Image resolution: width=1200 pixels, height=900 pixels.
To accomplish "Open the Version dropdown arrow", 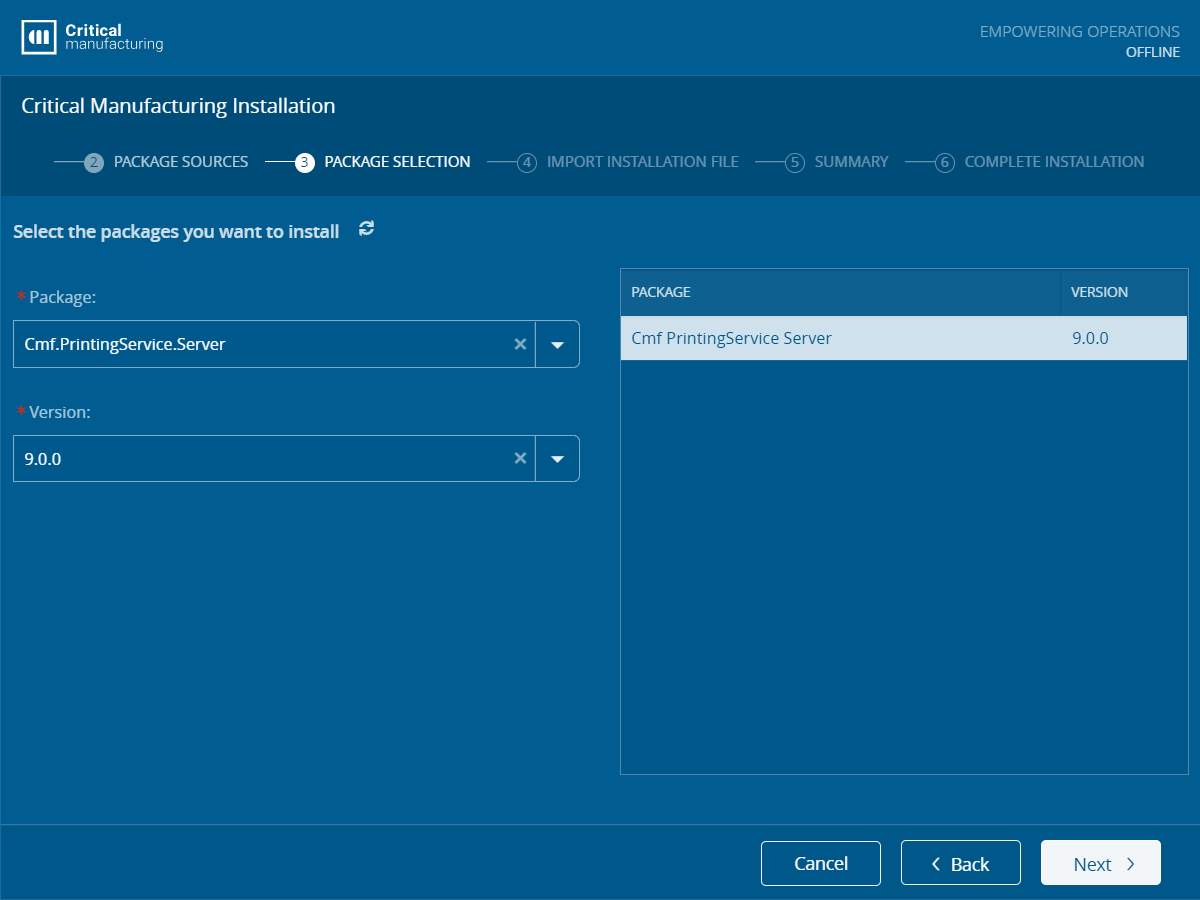I will (558, 458).
